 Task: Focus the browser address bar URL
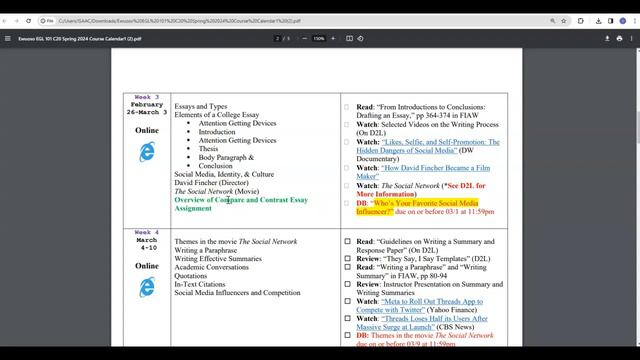180,21
